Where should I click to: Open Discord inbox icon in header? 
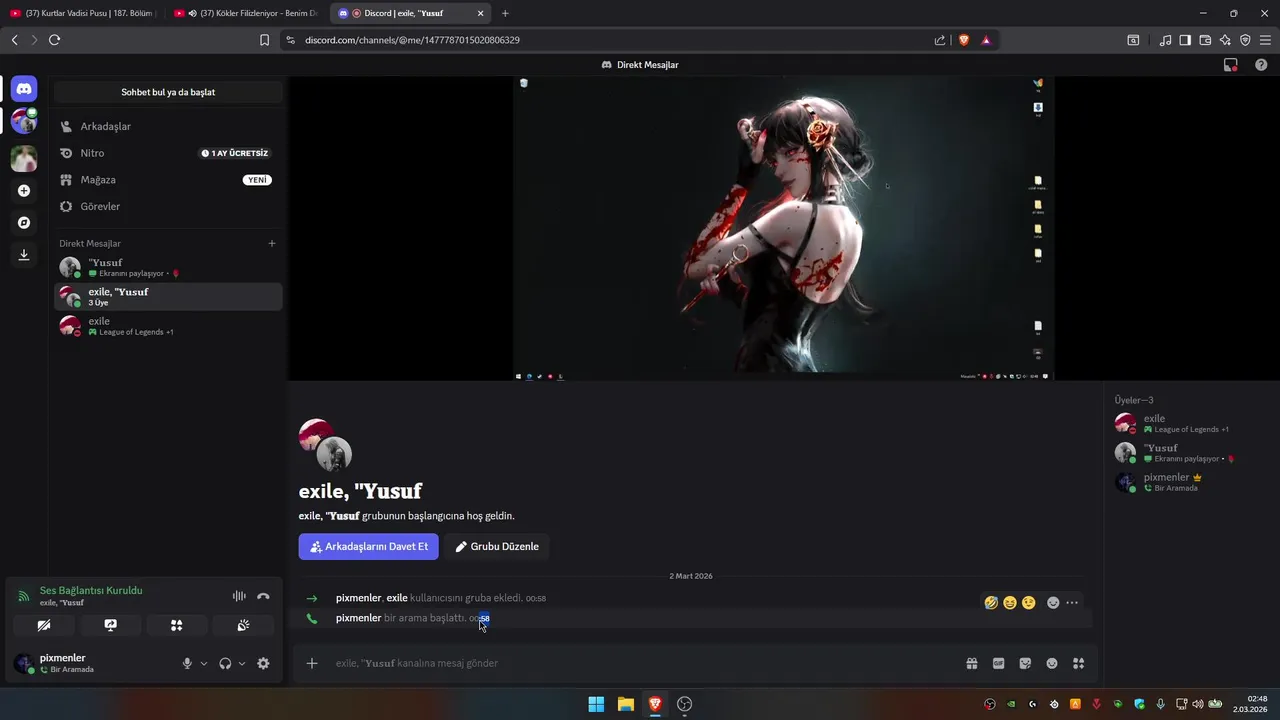point(1231,65)
